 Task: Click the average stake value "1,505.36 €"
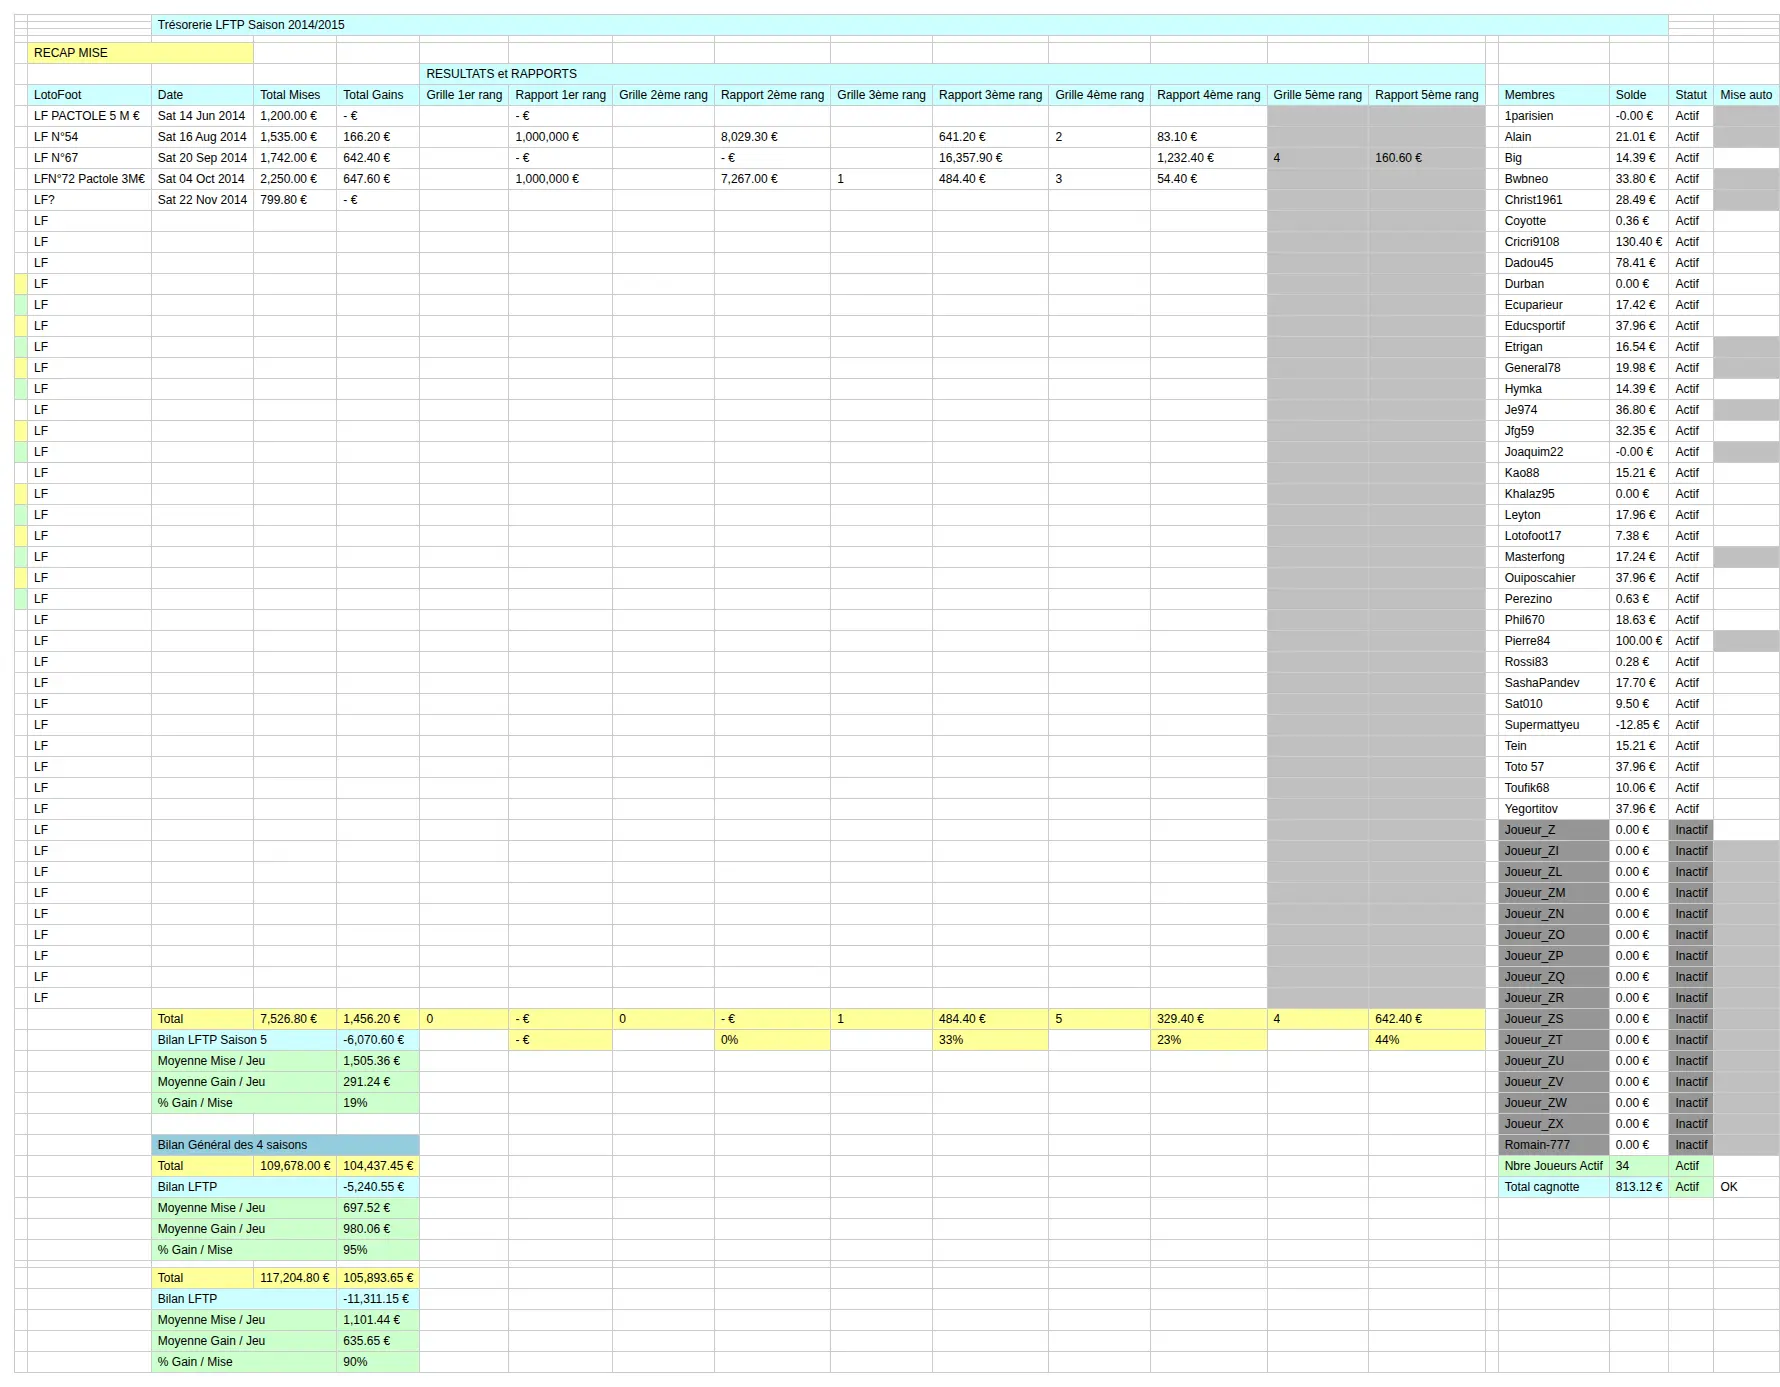coord(378,1061)
